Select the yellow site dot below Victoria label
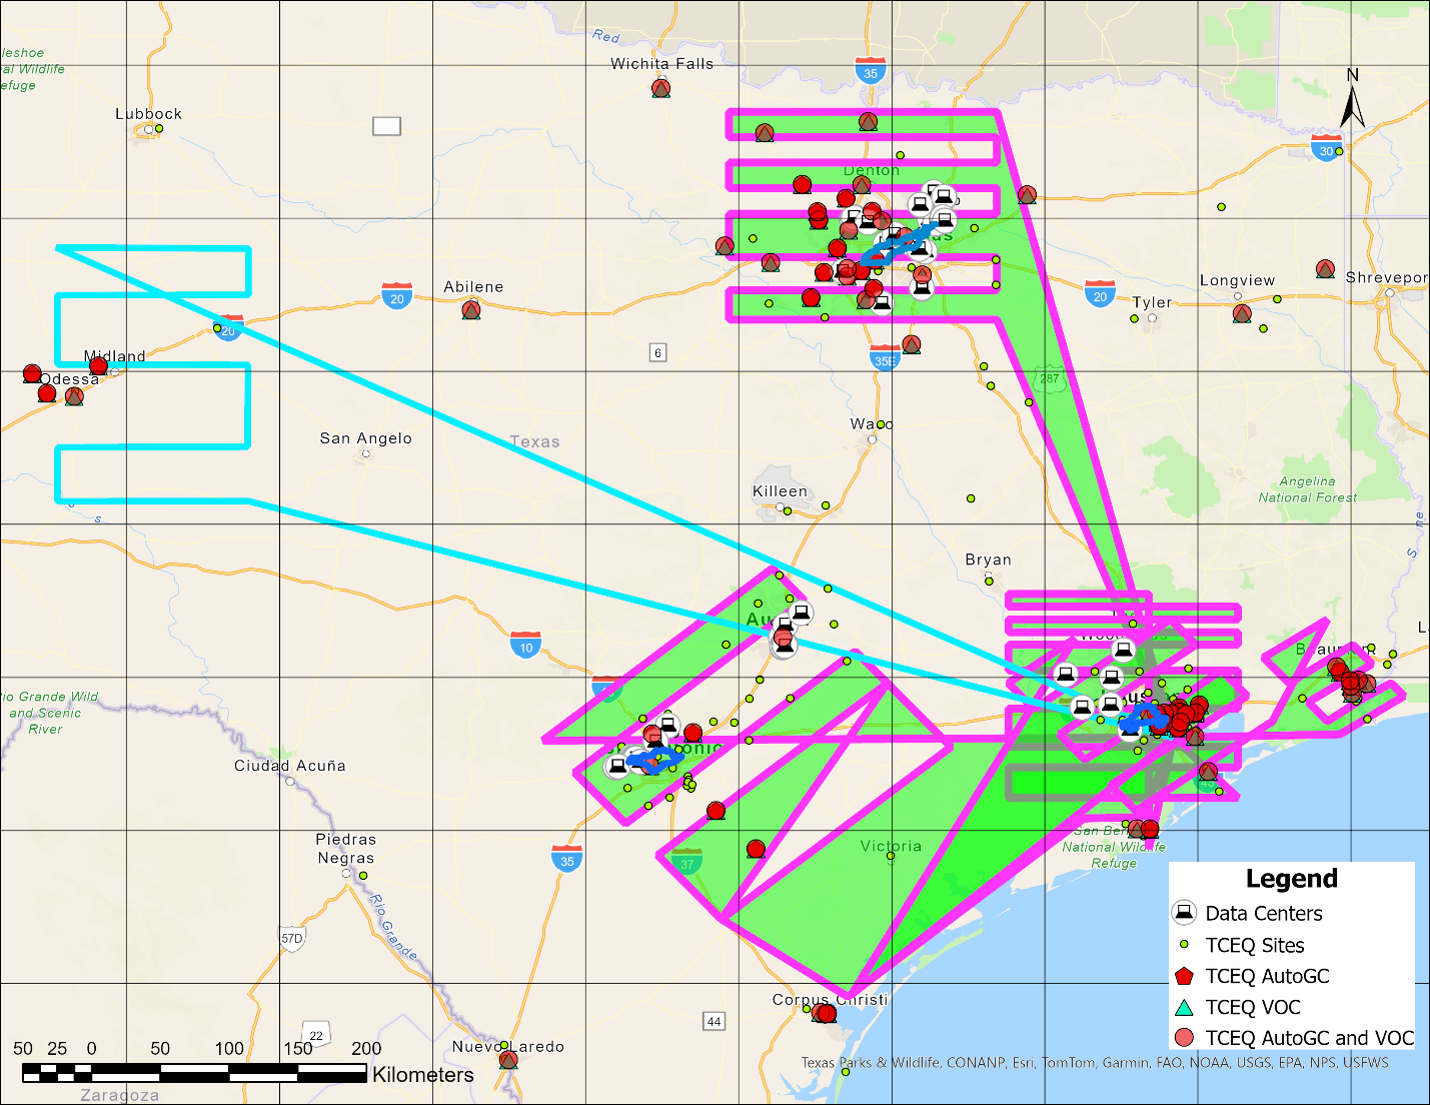The width and height of the screenshot is (1430, 1105). click(x=891, y=857)
